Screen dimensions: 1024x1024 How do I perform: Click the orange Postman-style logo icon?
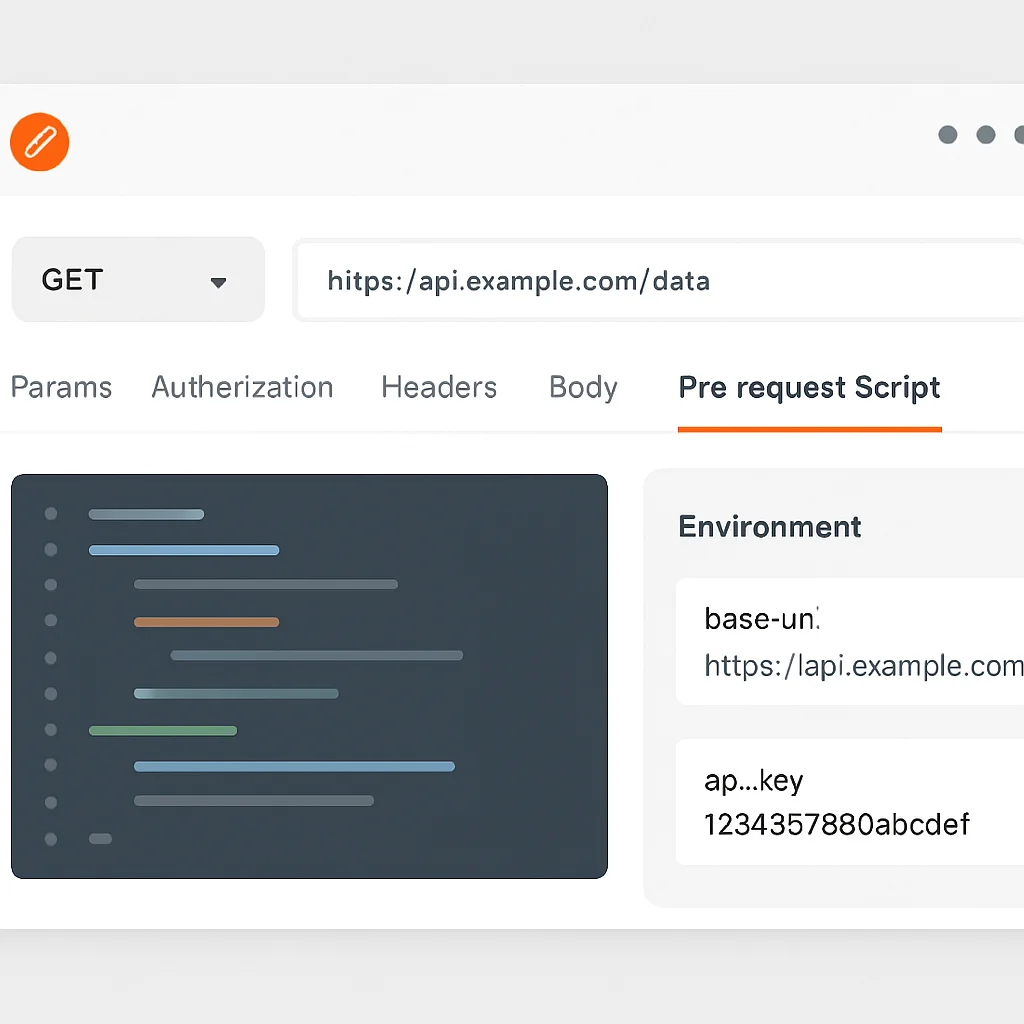click(39, 142)
